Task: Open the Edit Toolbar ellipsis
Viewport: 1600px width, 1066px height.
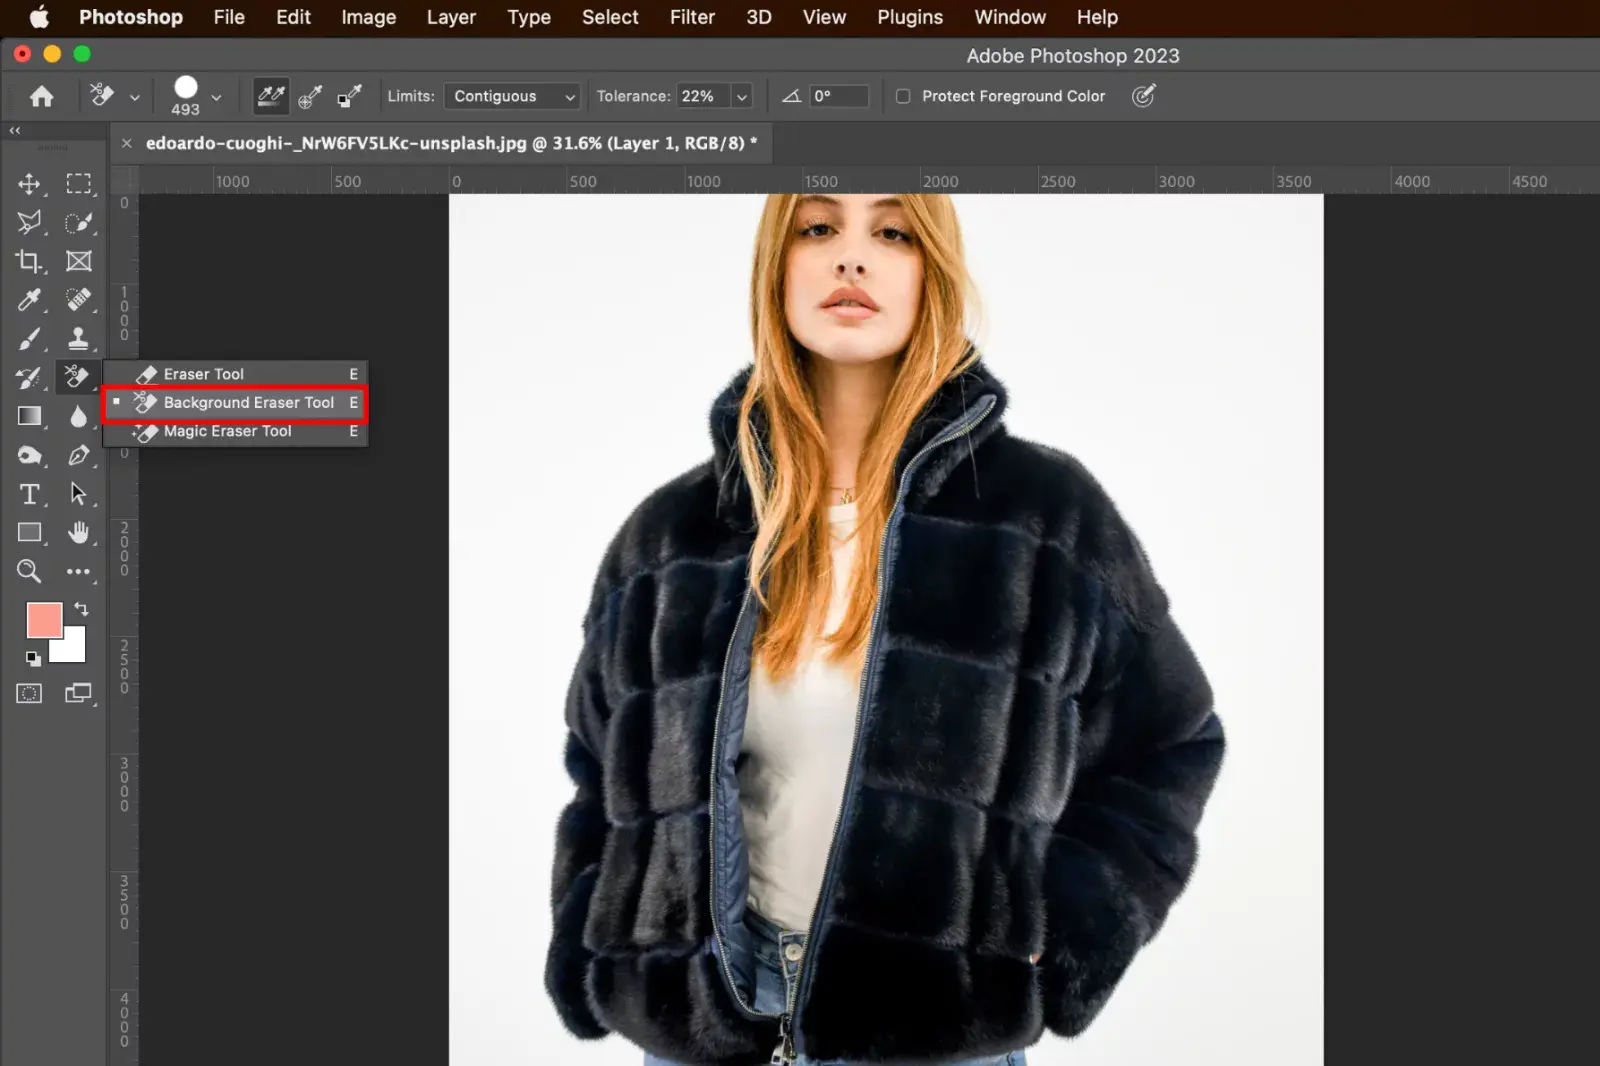Action: (x=79, y=571)
